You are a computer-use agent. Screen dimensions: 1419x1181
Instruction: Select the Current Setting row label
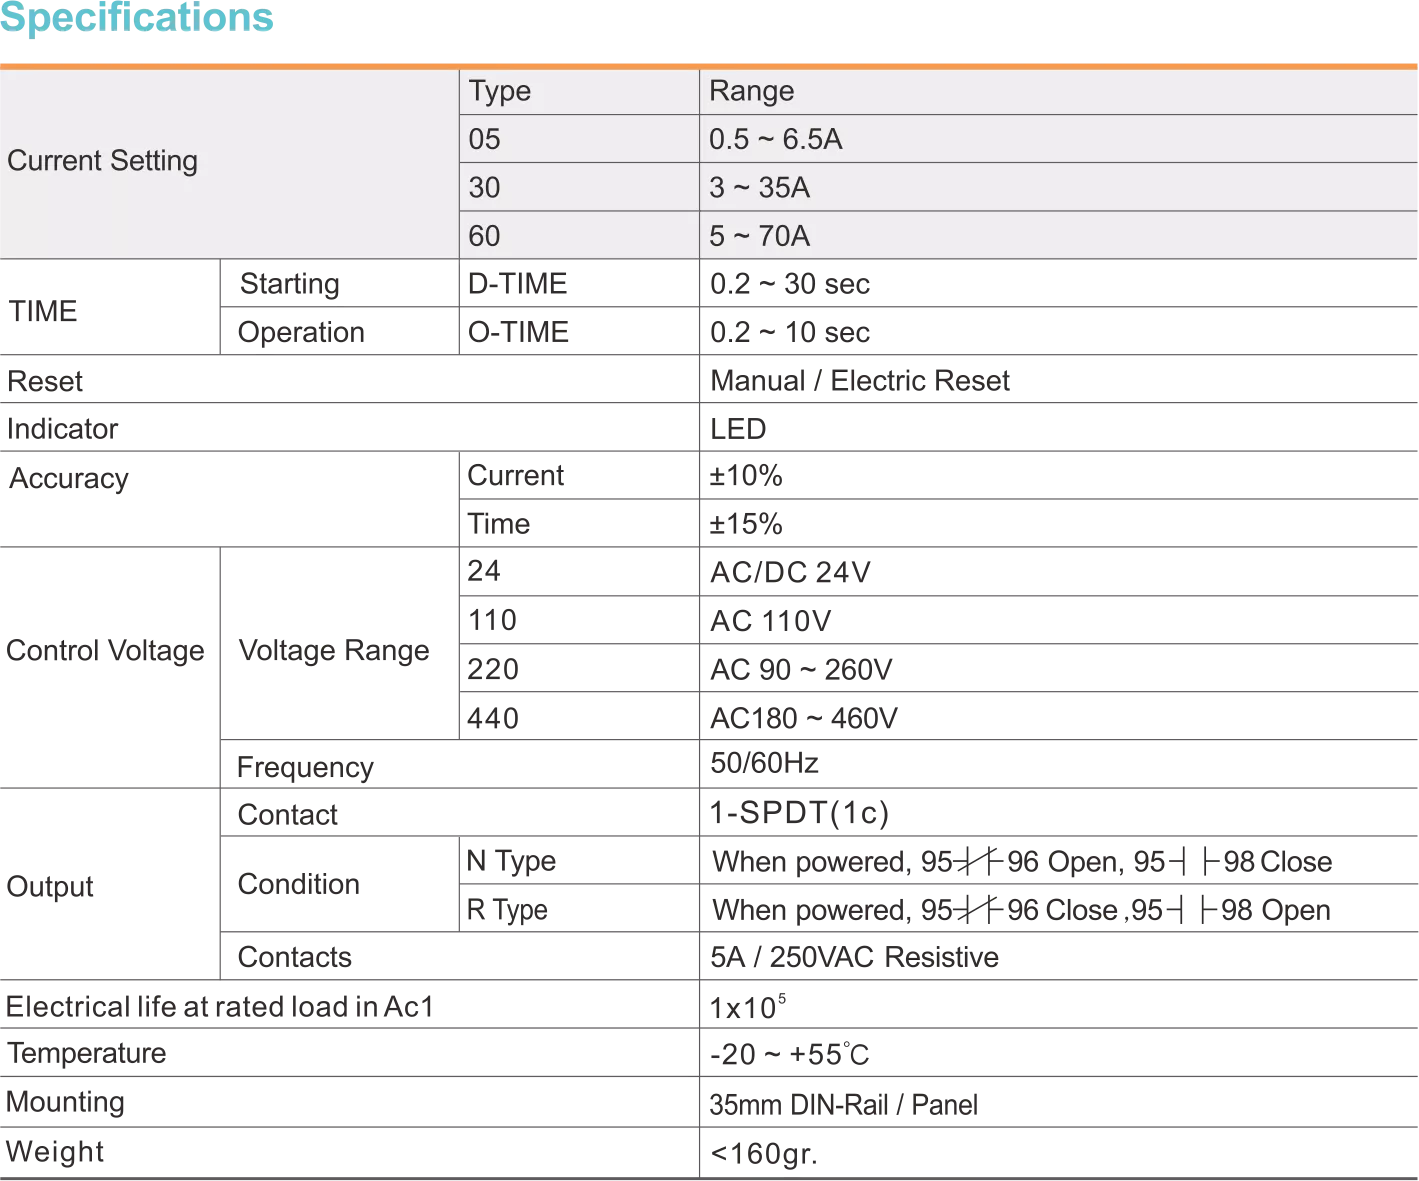pyautogui.click(x=102, y=161)
